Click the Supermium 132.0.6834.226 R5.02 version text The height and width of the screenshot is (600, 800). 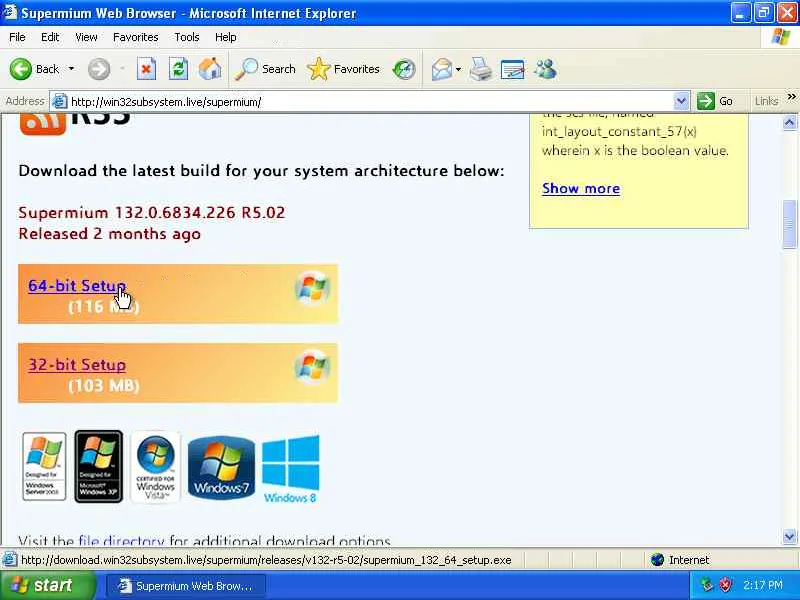pyautogui.click(x=152, y=212)
